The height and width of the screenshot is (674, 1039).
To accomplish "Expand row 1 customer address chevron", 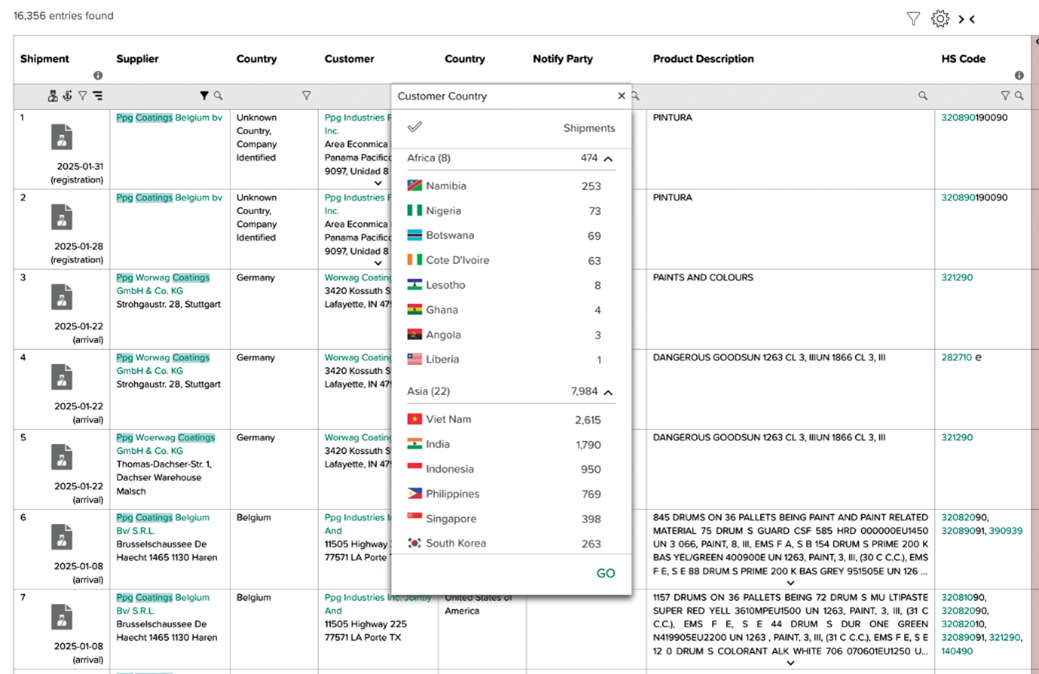I will 378,184.
